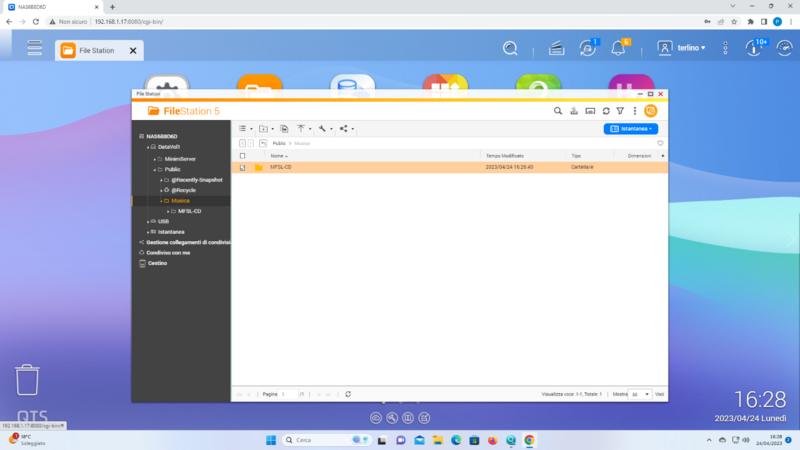The image size is (800, 450).
Task: Uncheck the MFSL-CD folder checkbox
Action: [x=242, y=167]
